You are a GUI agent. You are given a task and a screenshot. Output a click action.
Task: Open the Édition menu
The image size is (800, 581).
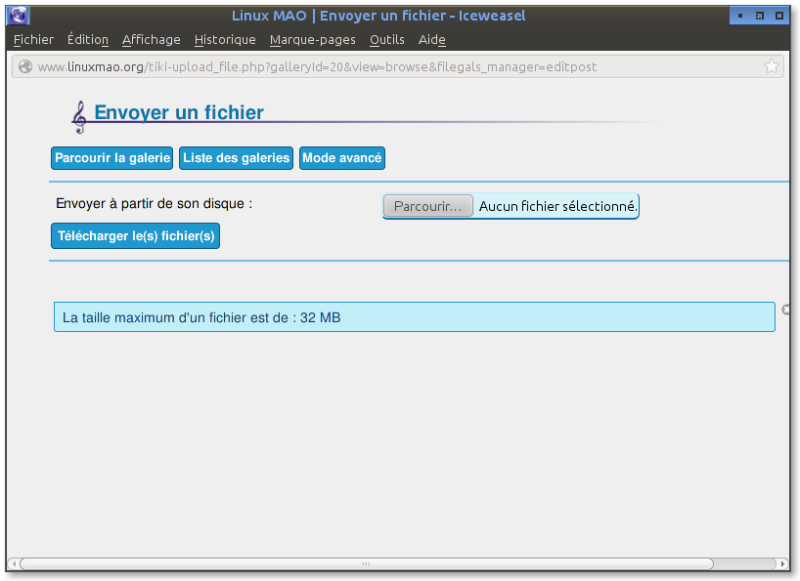tap(88, 39)
